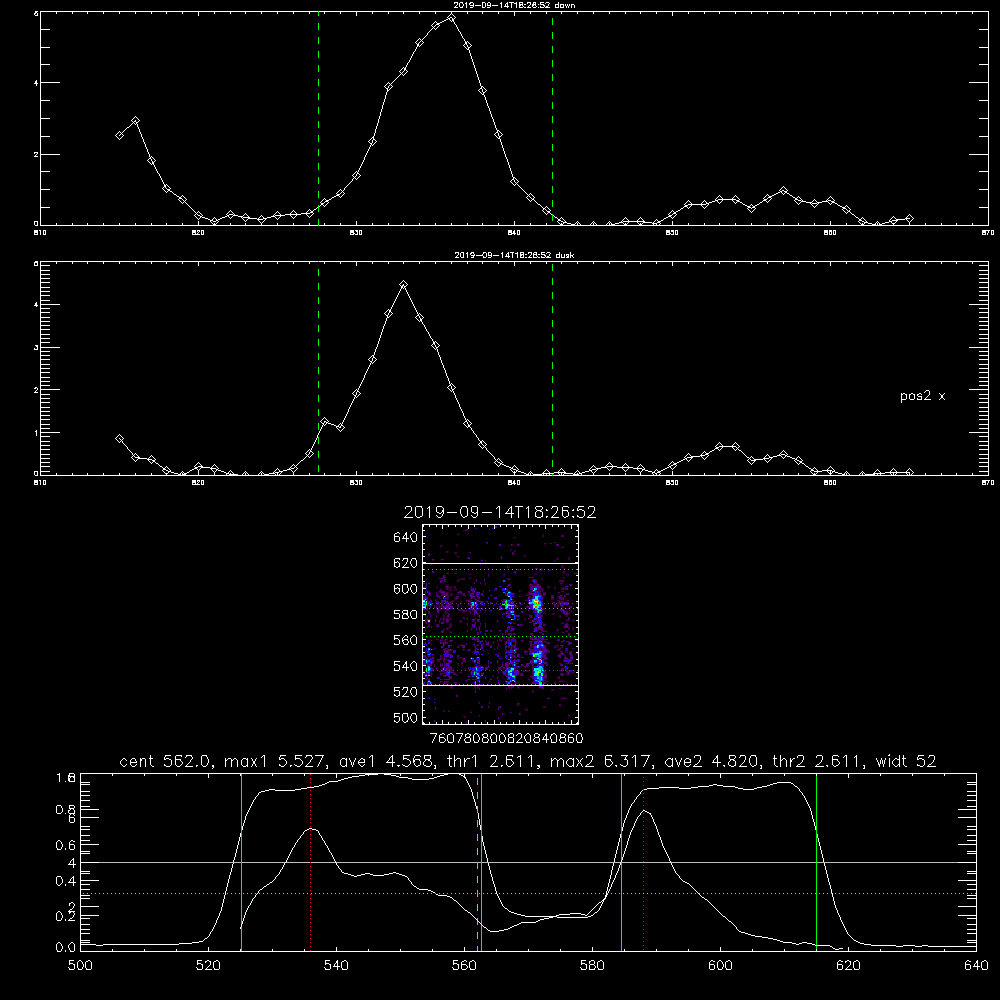The height and width of the screenshot is (1000, 1000).
Task: Click heatmap y-axis label '580'
Action: pyautogui.click(x=406, y=615)
